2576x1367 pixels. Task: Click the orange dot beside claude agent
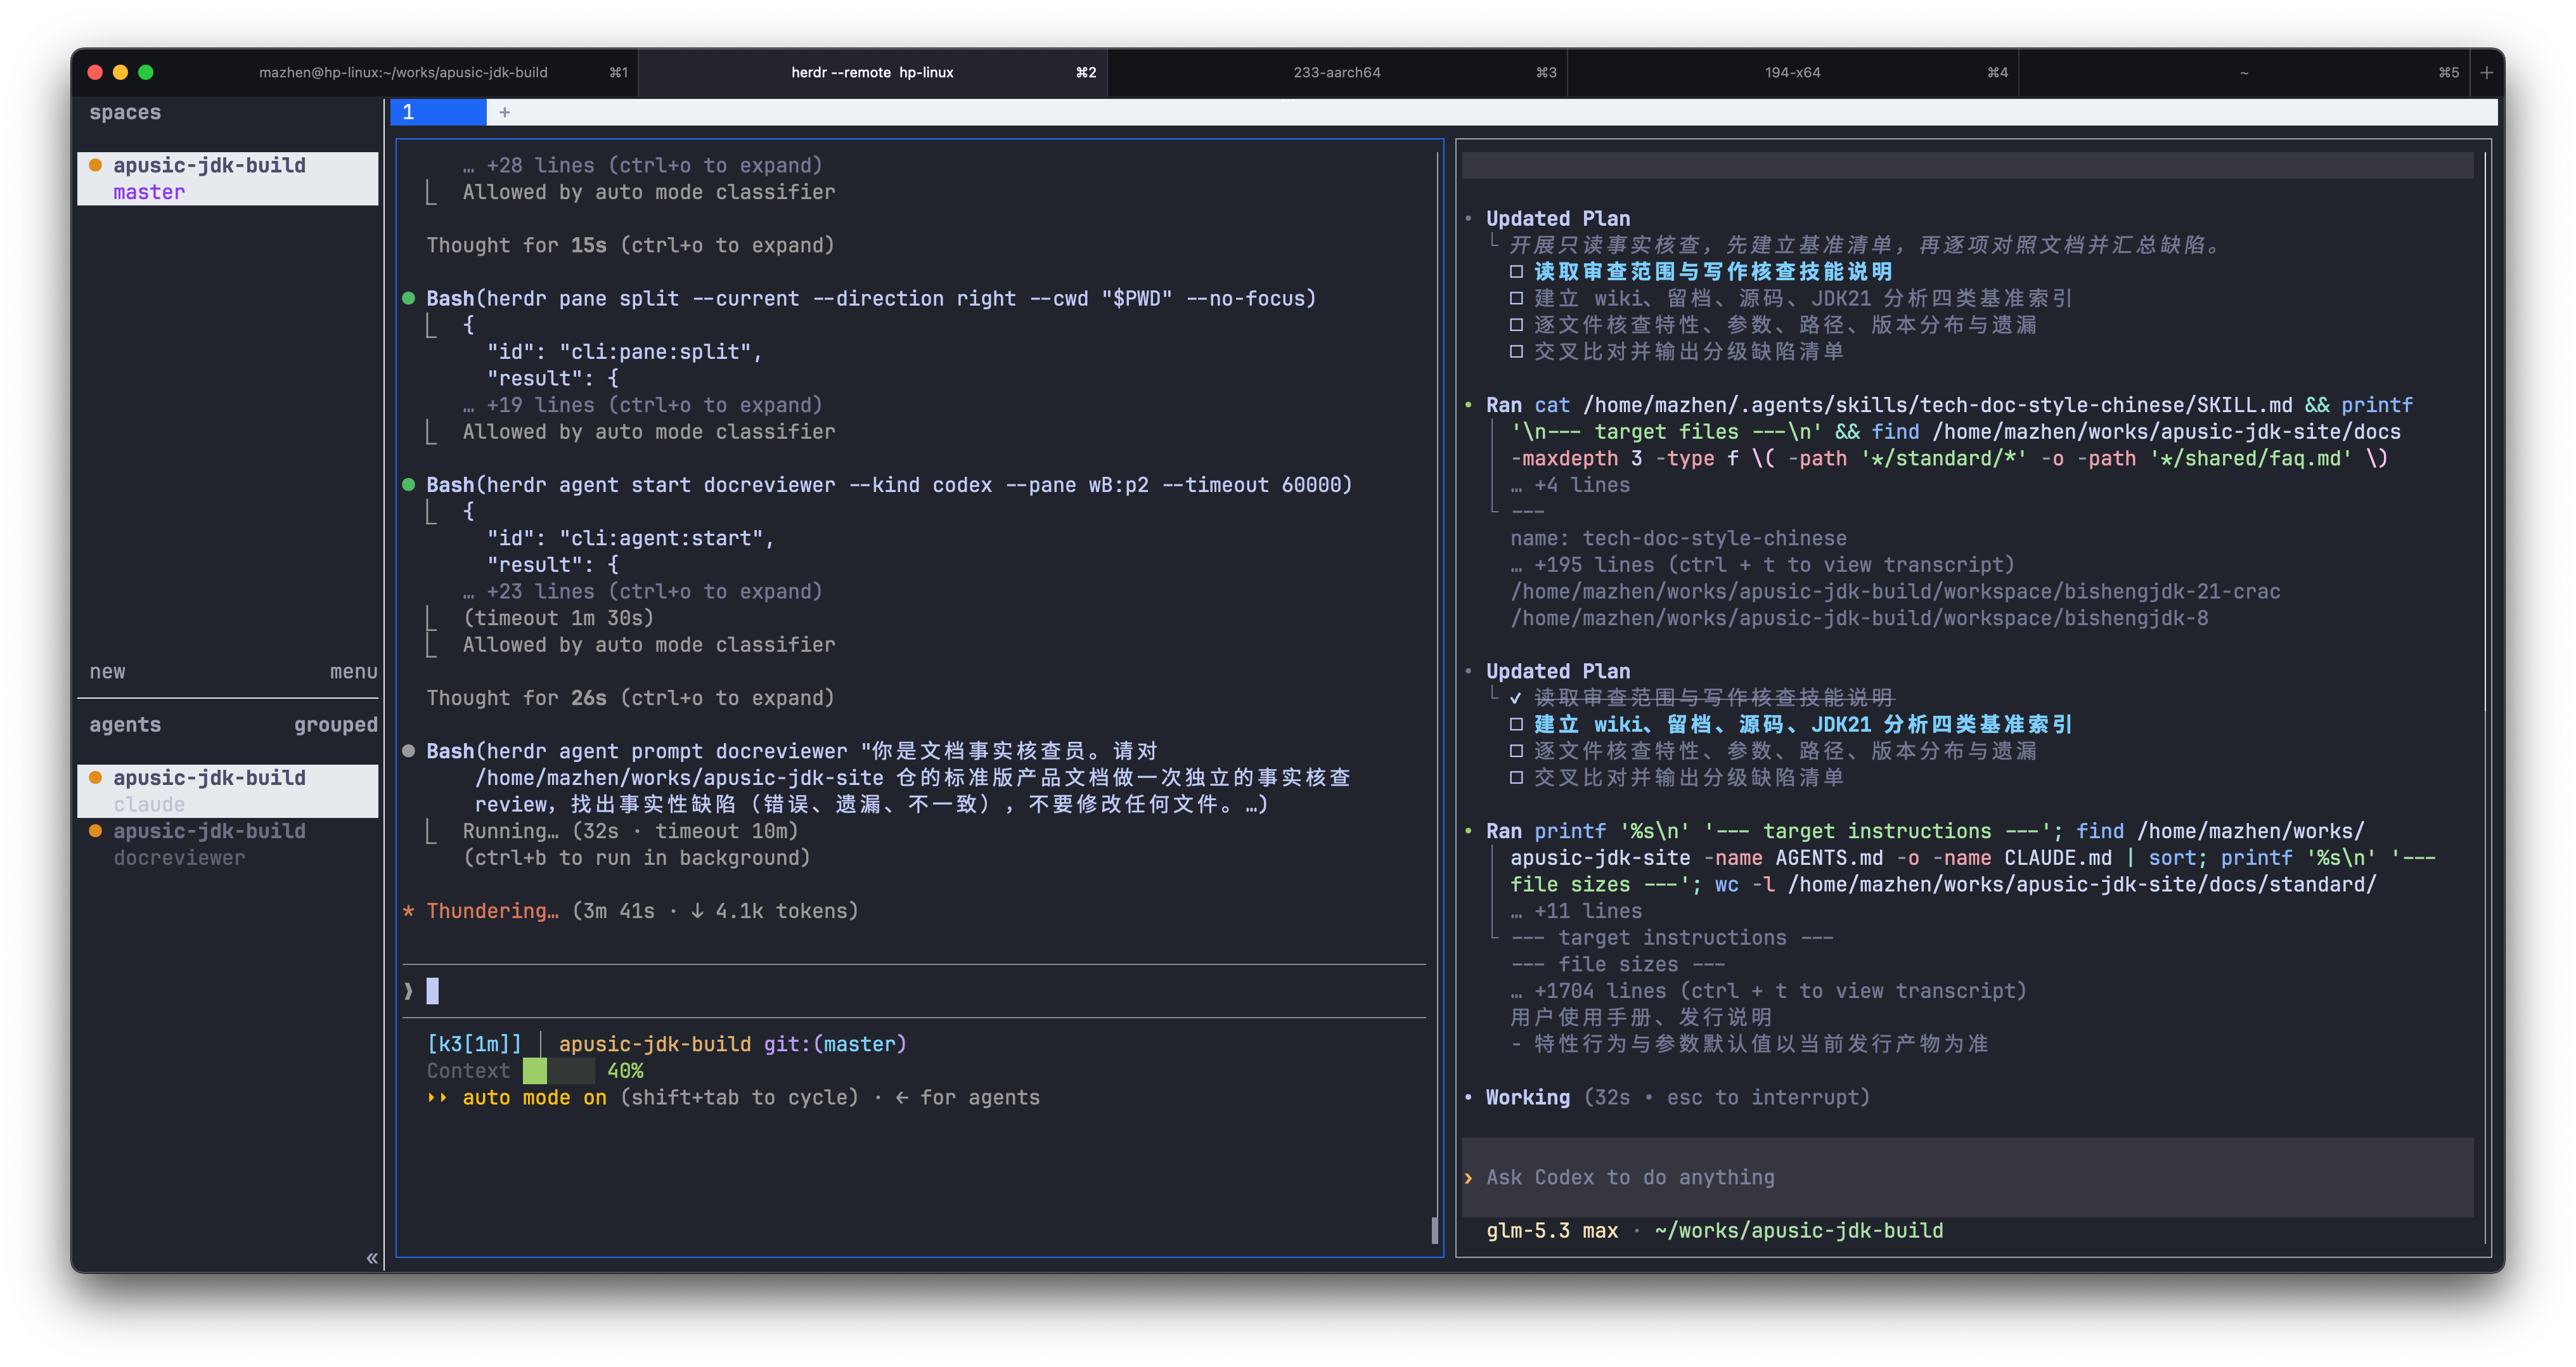point(95,777)
